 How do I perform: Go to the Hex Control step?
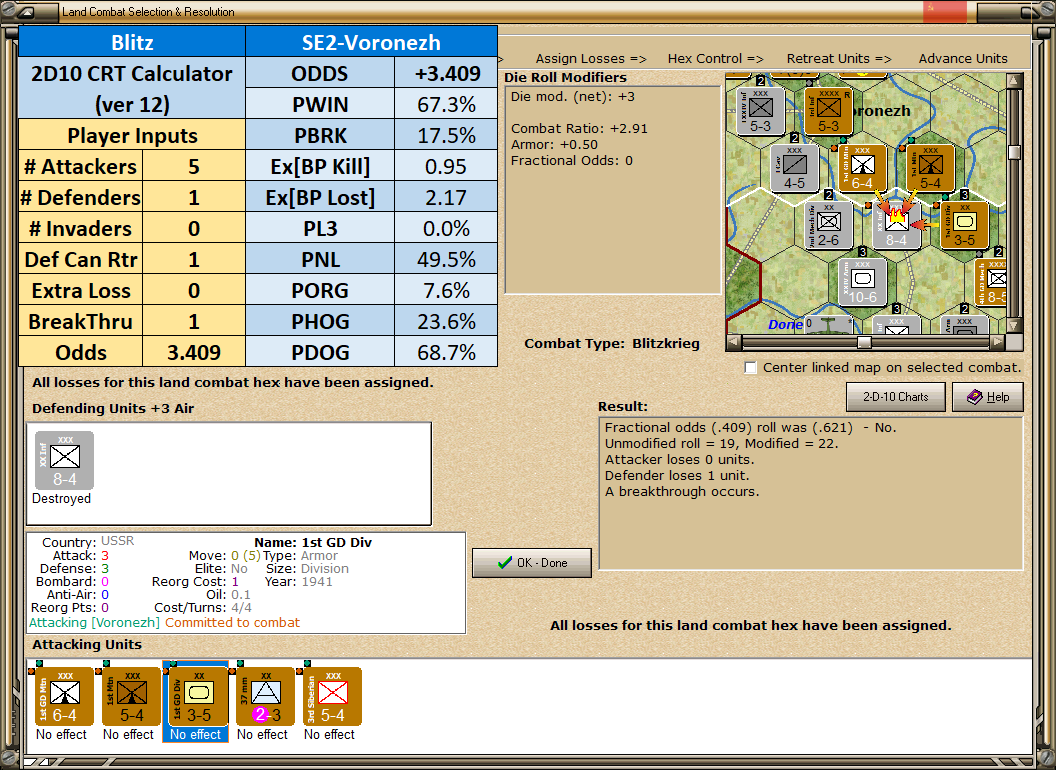(715, 59)
